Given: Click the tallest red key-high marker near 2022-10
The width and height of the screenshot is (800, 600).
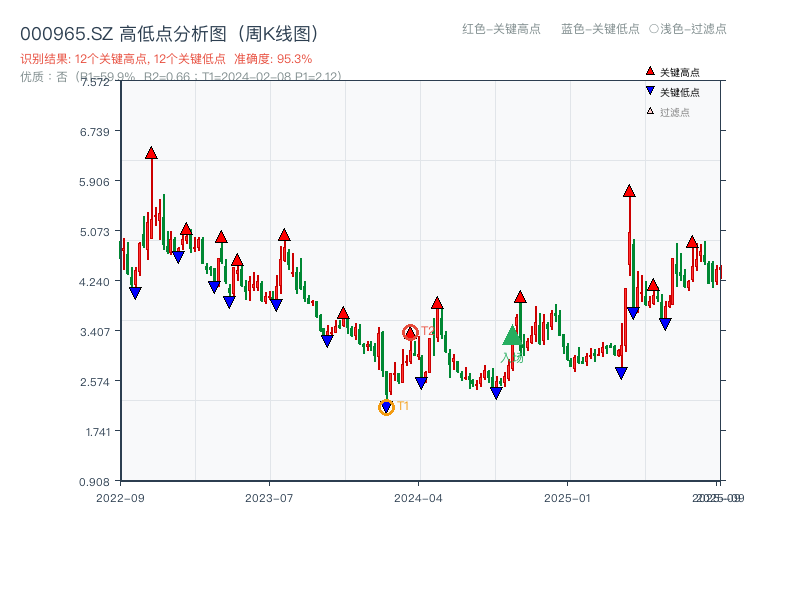Looking at the screenshot, I should 150,153.
